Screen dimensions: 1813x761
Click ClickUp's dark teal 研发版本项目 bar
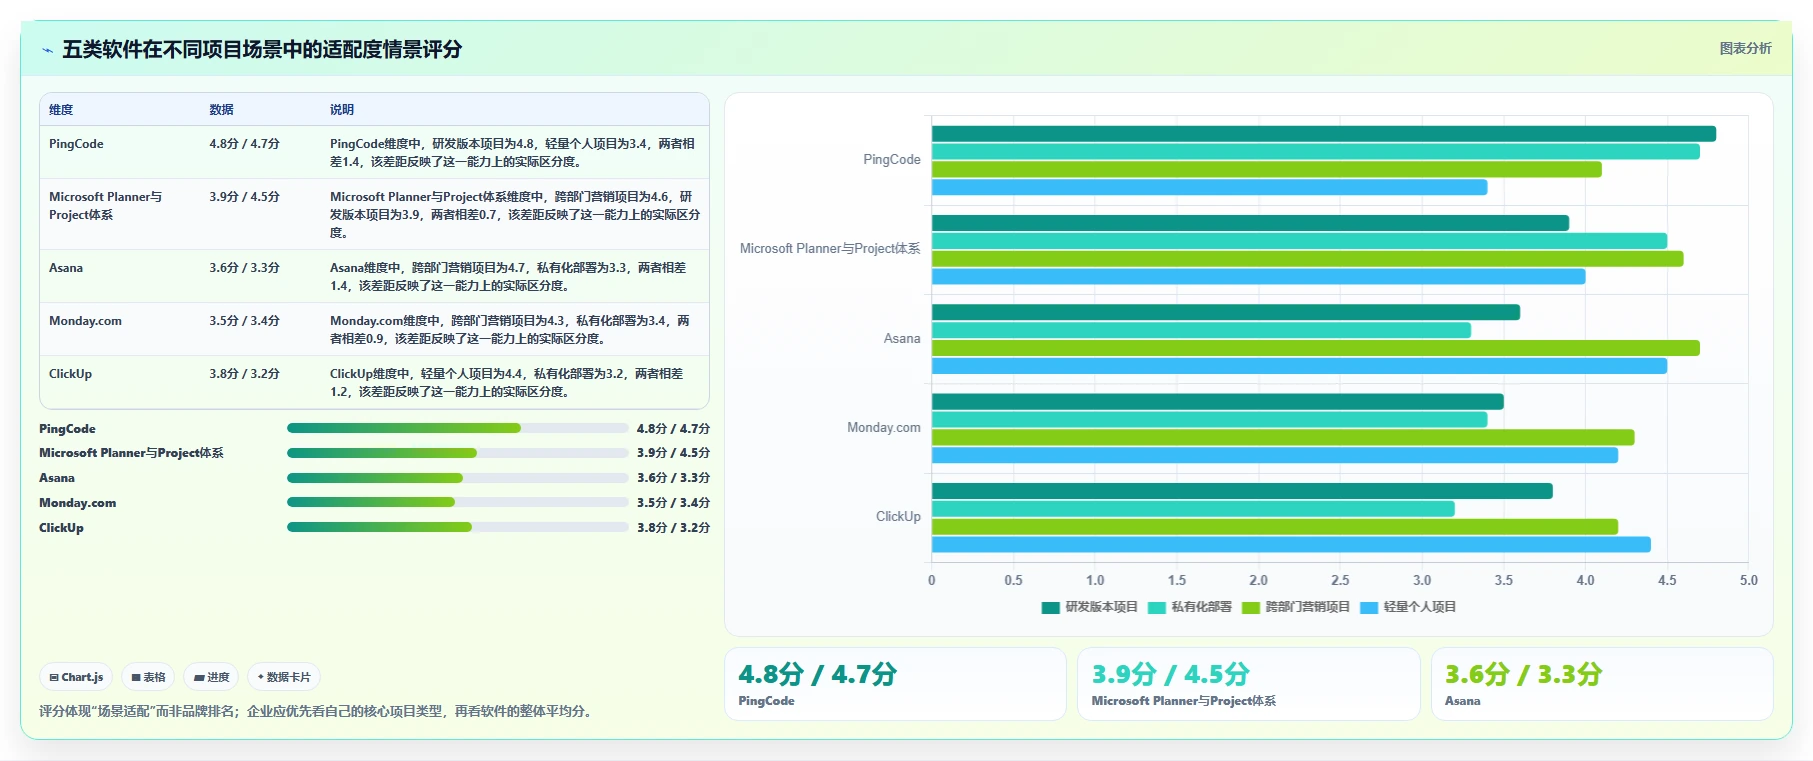1242,491
